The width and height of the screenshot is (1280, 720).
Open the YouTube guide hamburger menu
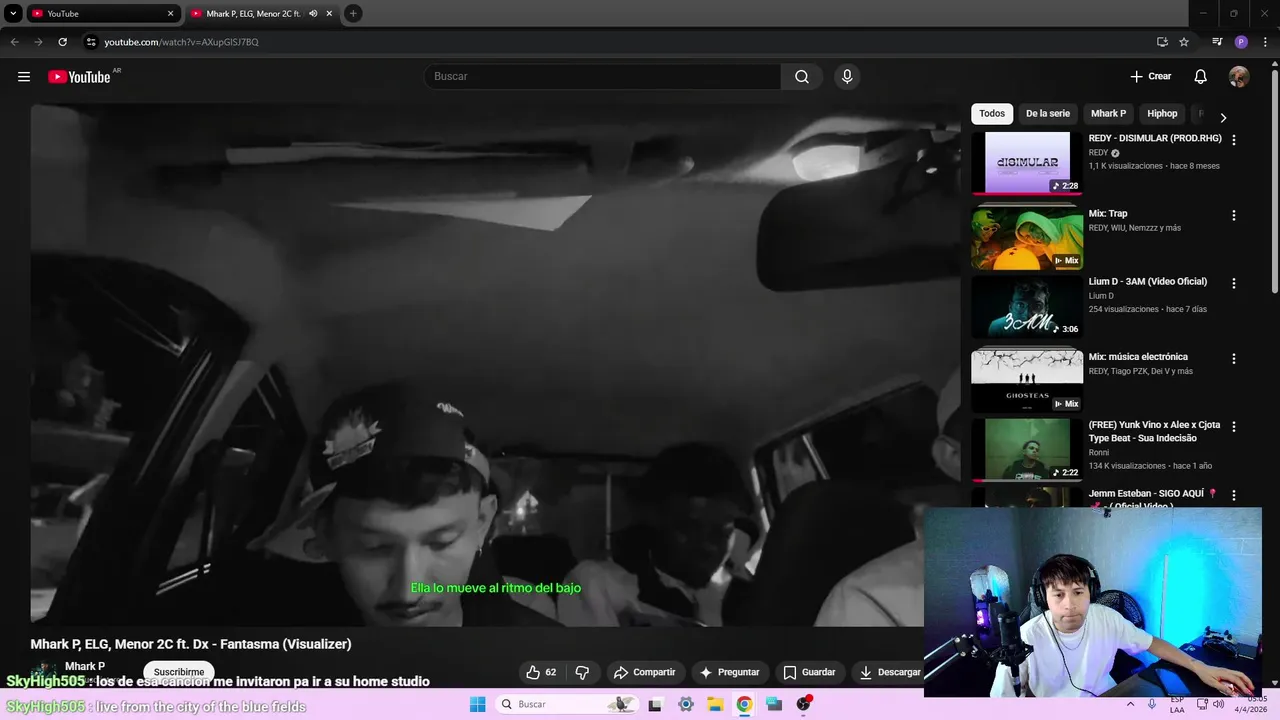pyautogui.click(x=24, y=77)
